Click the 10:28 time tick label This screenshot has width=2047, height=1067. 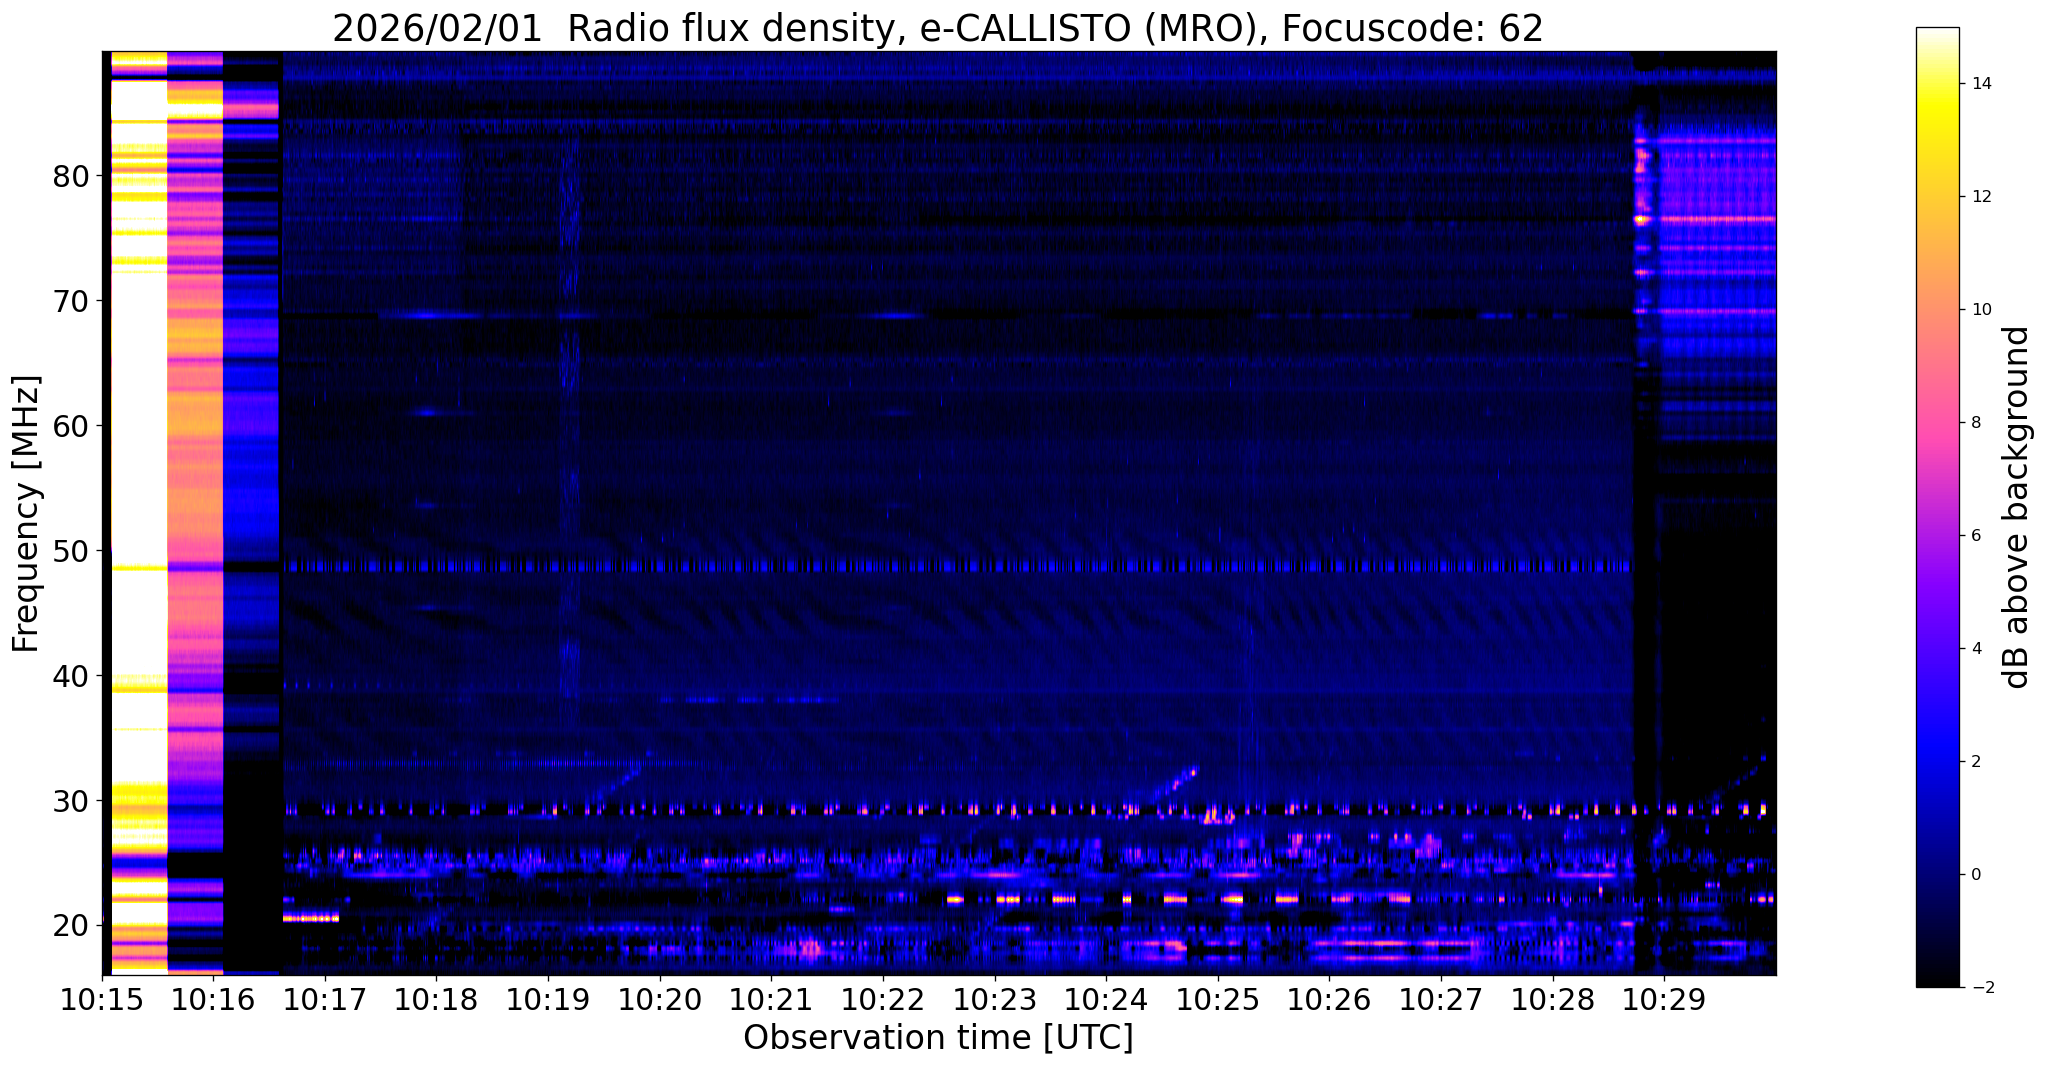click(1552, 1000)
